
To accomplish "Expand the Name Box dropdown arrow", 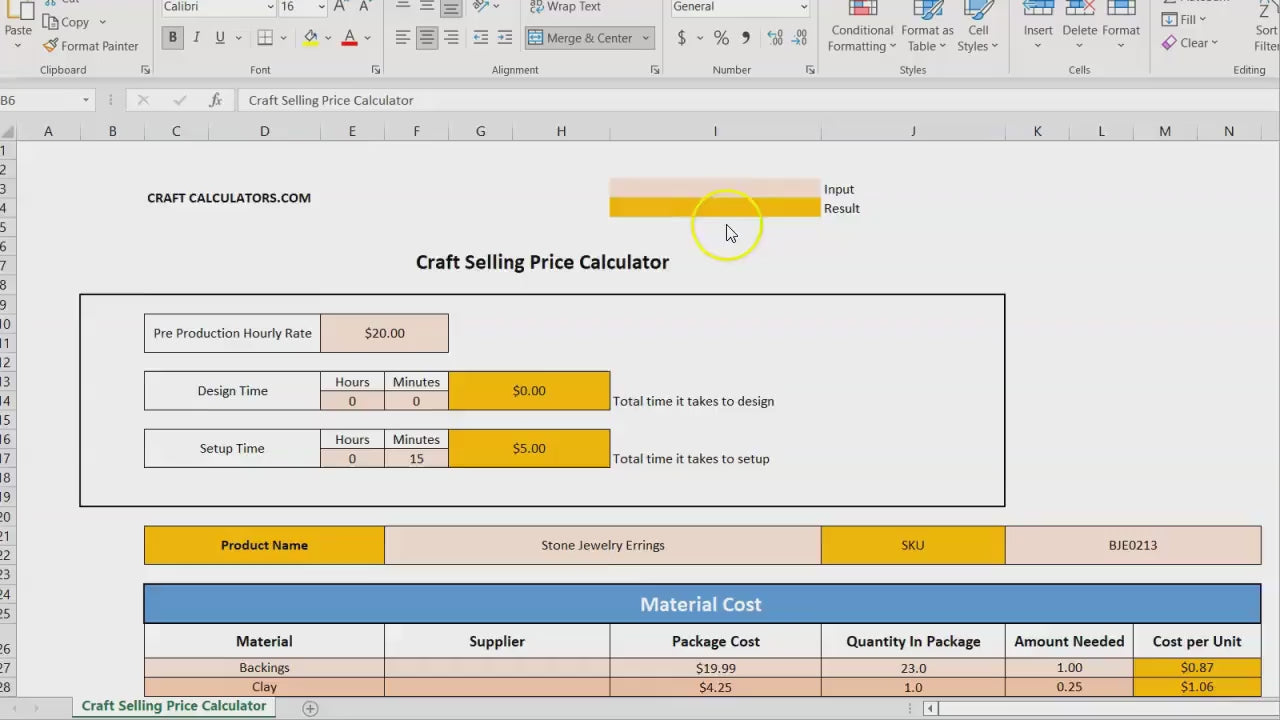I will (x=86, y=100).
